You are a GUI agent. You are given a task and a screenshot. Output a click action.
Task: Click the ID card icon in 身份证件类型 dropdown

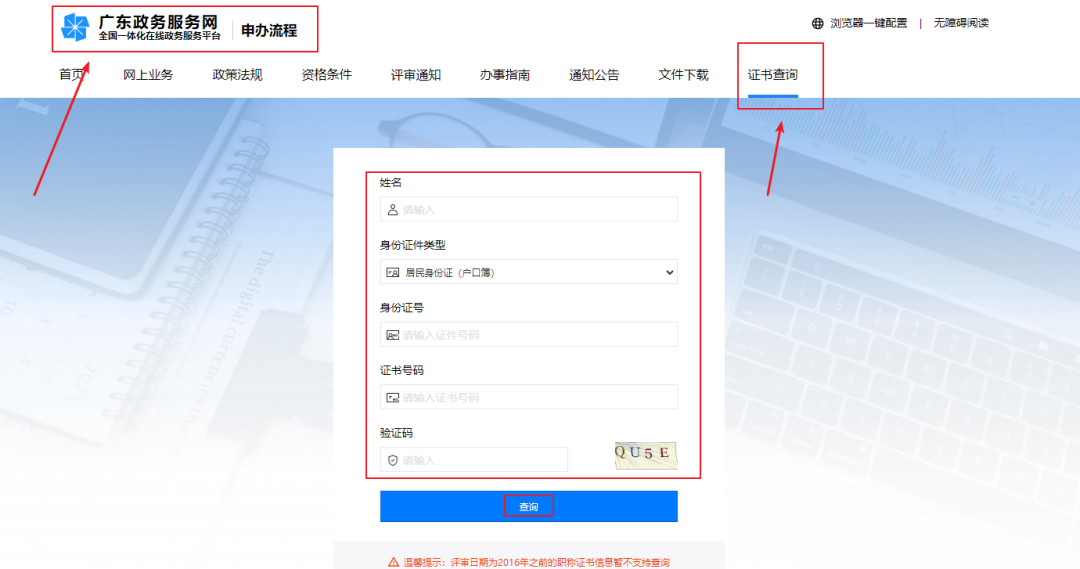(x=393, y=273)
